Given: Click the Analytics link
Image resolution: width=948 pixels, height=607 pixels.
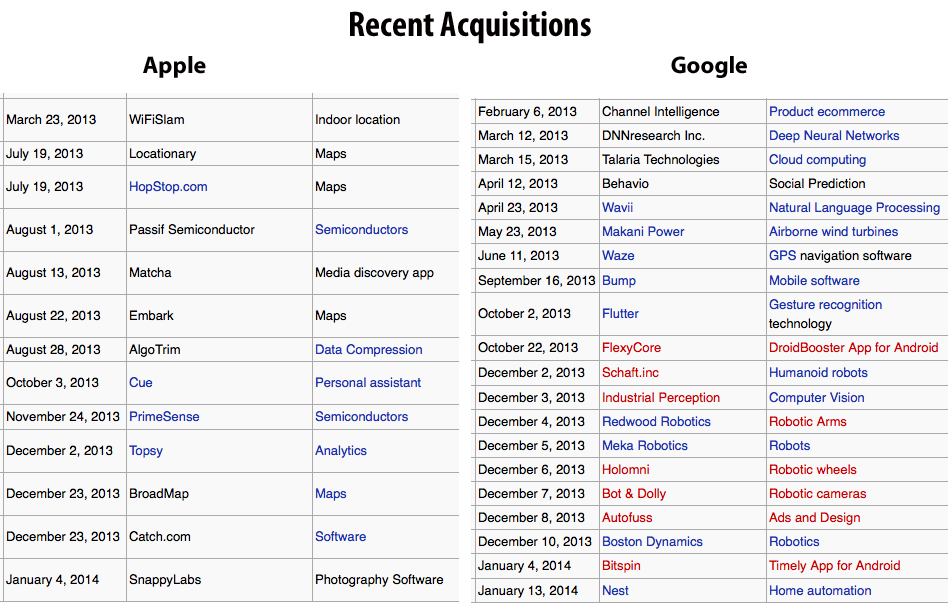Looking at the screenshot, I should coord(341,451).
